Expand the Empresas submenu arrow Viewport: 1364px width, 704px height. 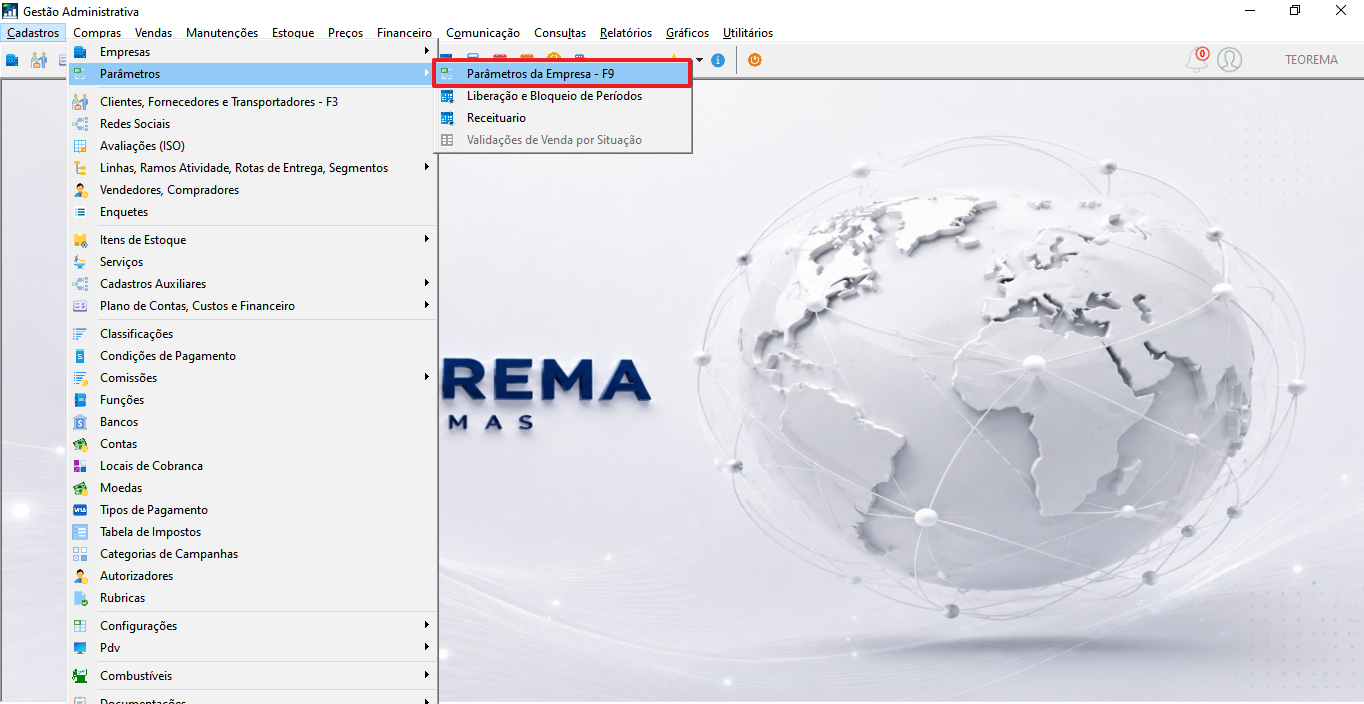tap(427, 51)
